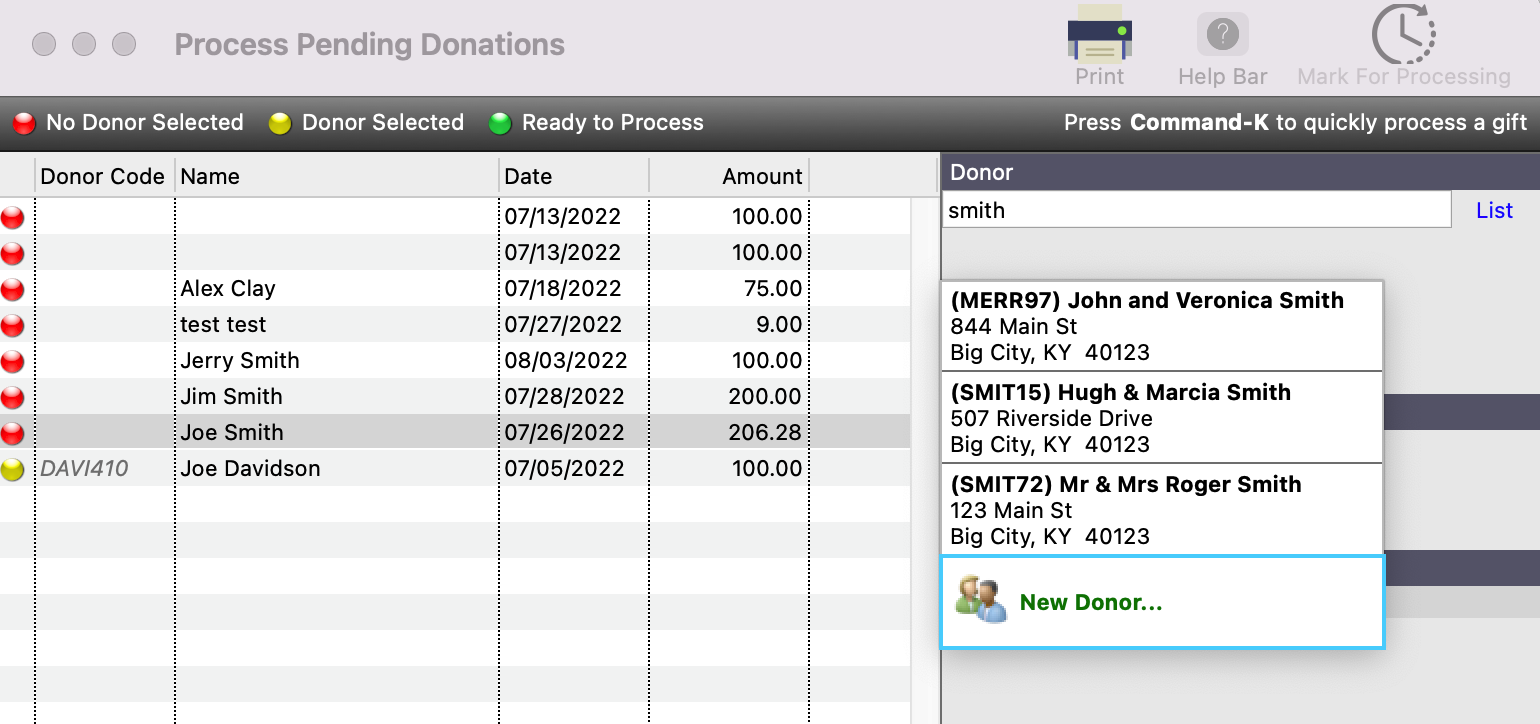Open the Help Bar
The image size is (1540, 724).
click(x=1222, y=37)
